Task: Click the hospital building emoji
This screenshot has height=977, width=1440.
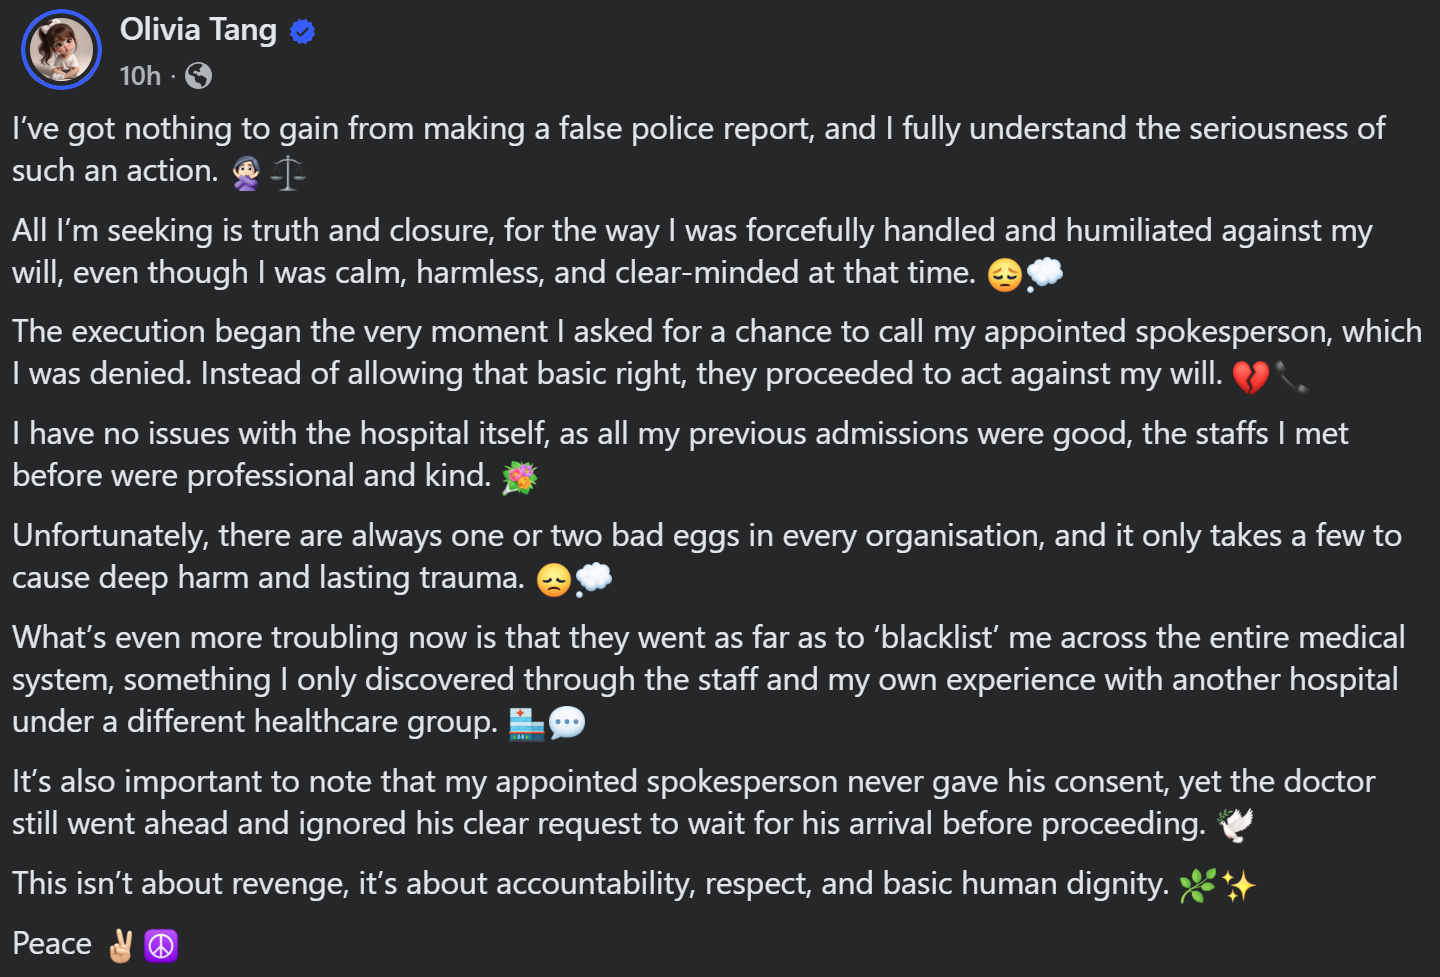Action: (x=526, y=723)
